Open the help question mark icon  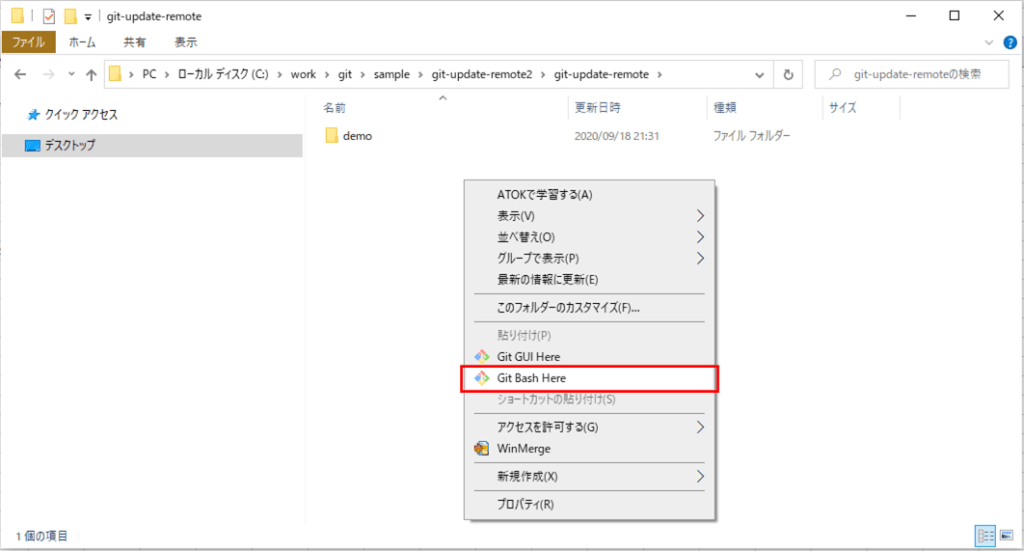[x=1010, y=42]
